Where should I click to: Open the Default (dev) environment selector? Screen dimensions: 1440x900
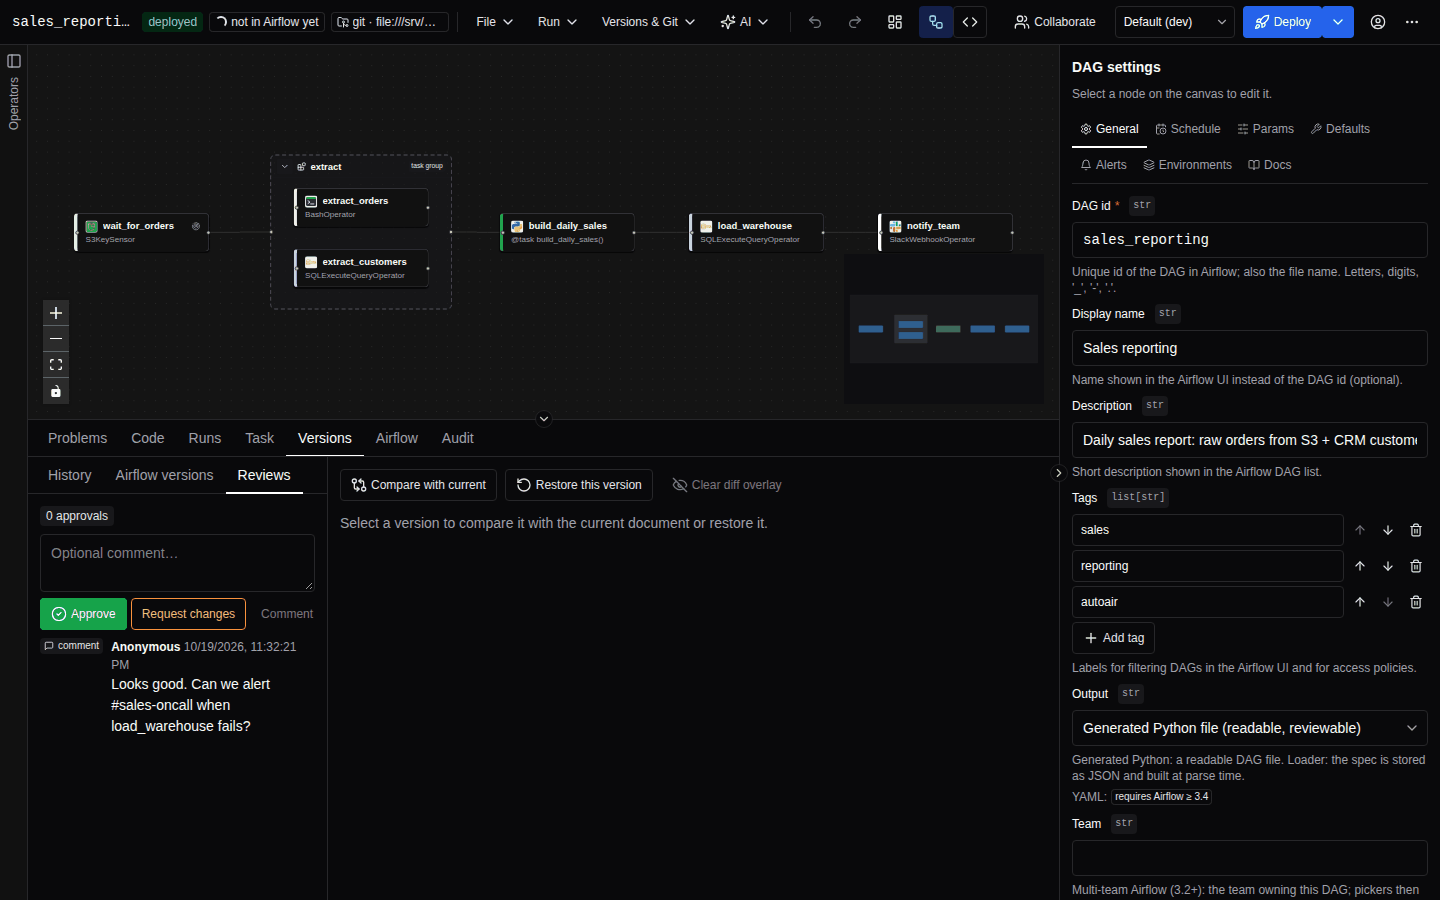point(1175,22)
